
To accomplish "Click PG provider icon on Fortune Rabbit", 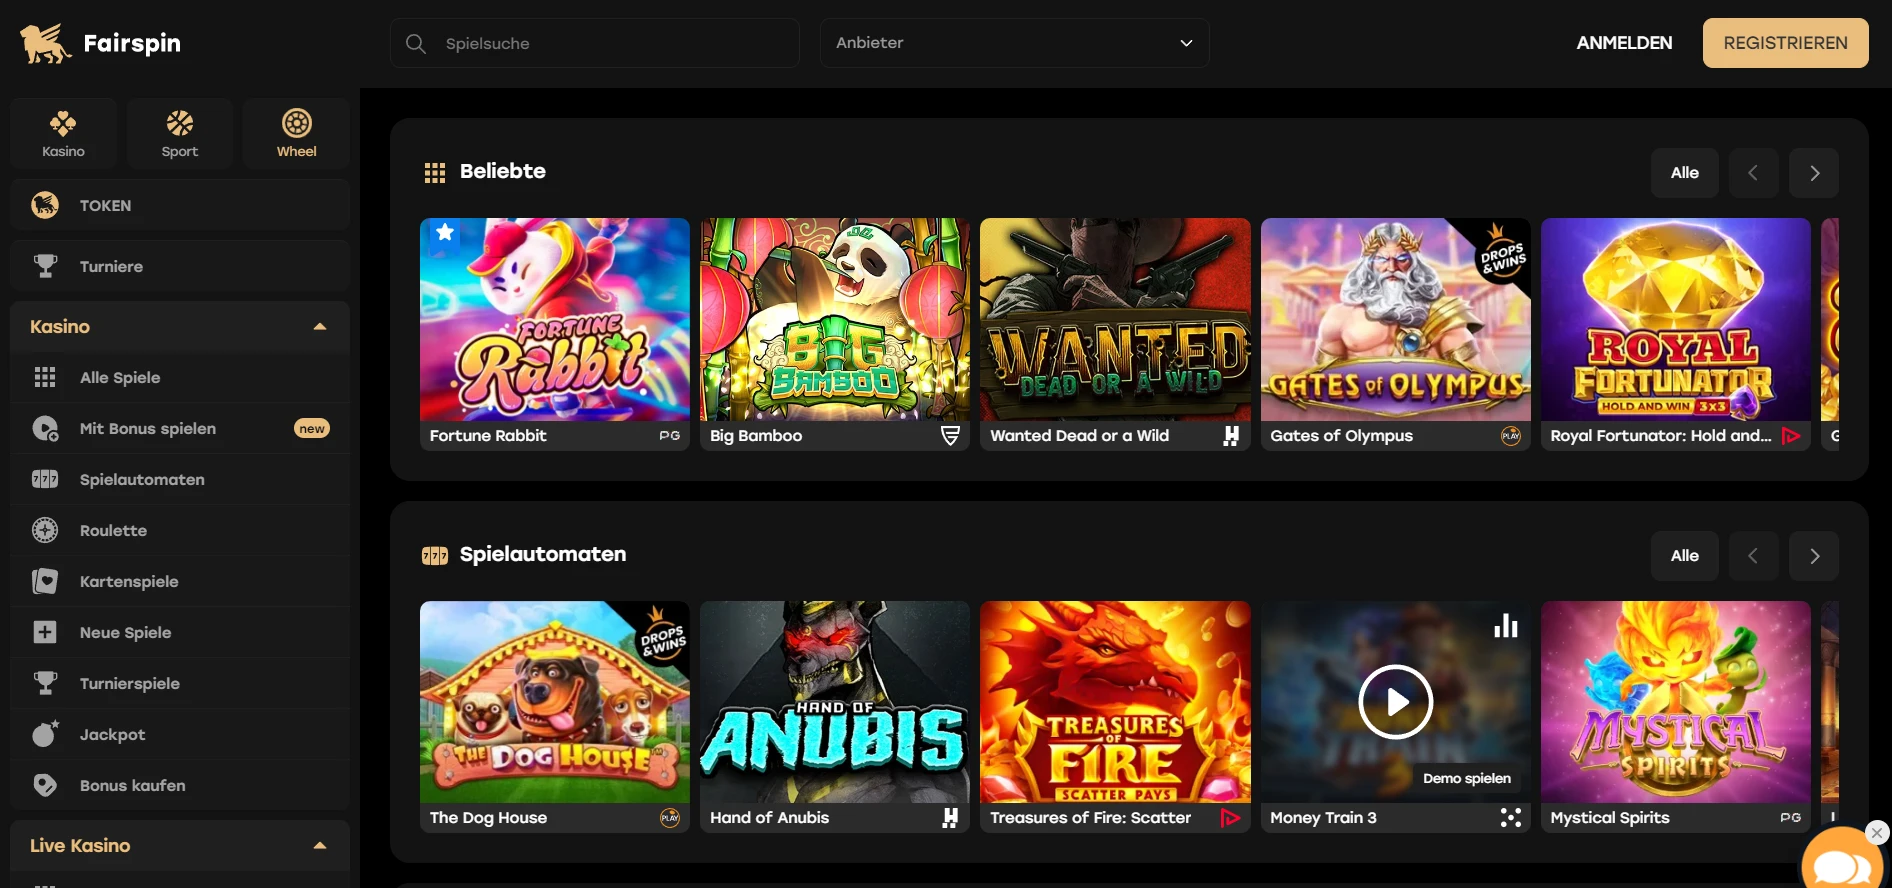I will pos(669,436).
